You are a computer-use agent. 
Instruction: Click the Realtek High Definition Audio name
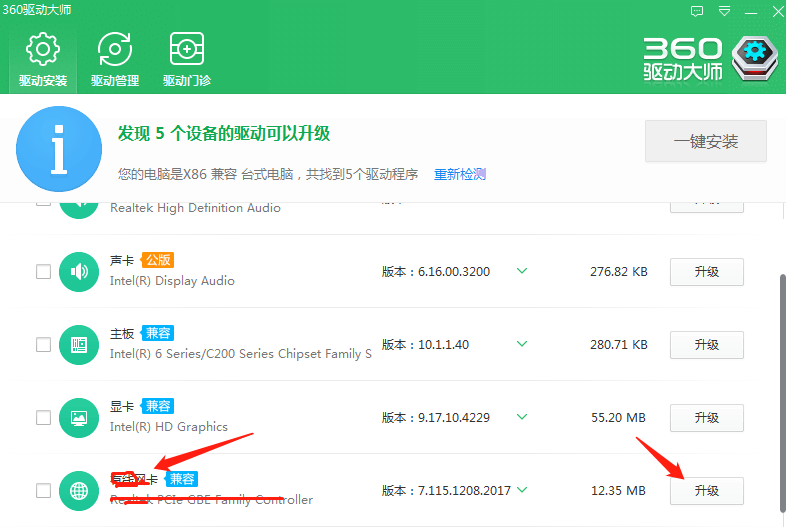pos(195,208)
